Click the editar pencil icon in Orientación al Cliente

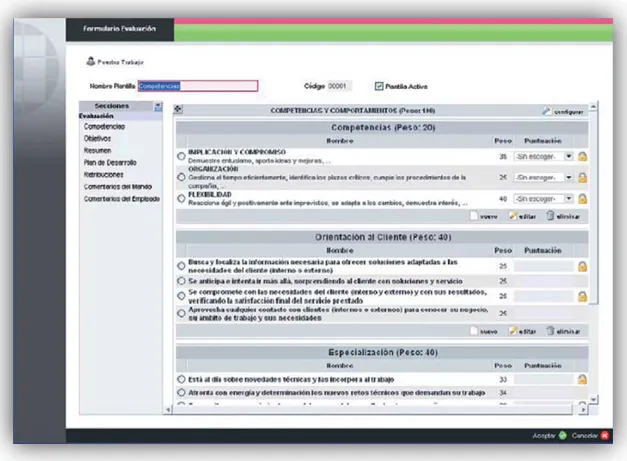[x=513, y=331]
